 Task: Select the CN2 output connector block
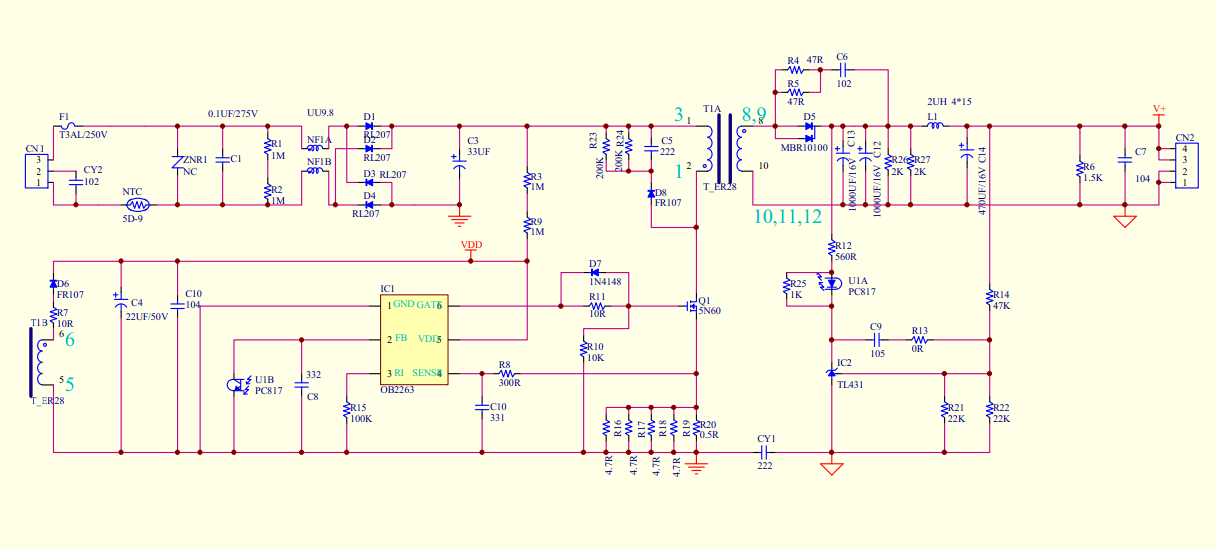point(1185,165)
